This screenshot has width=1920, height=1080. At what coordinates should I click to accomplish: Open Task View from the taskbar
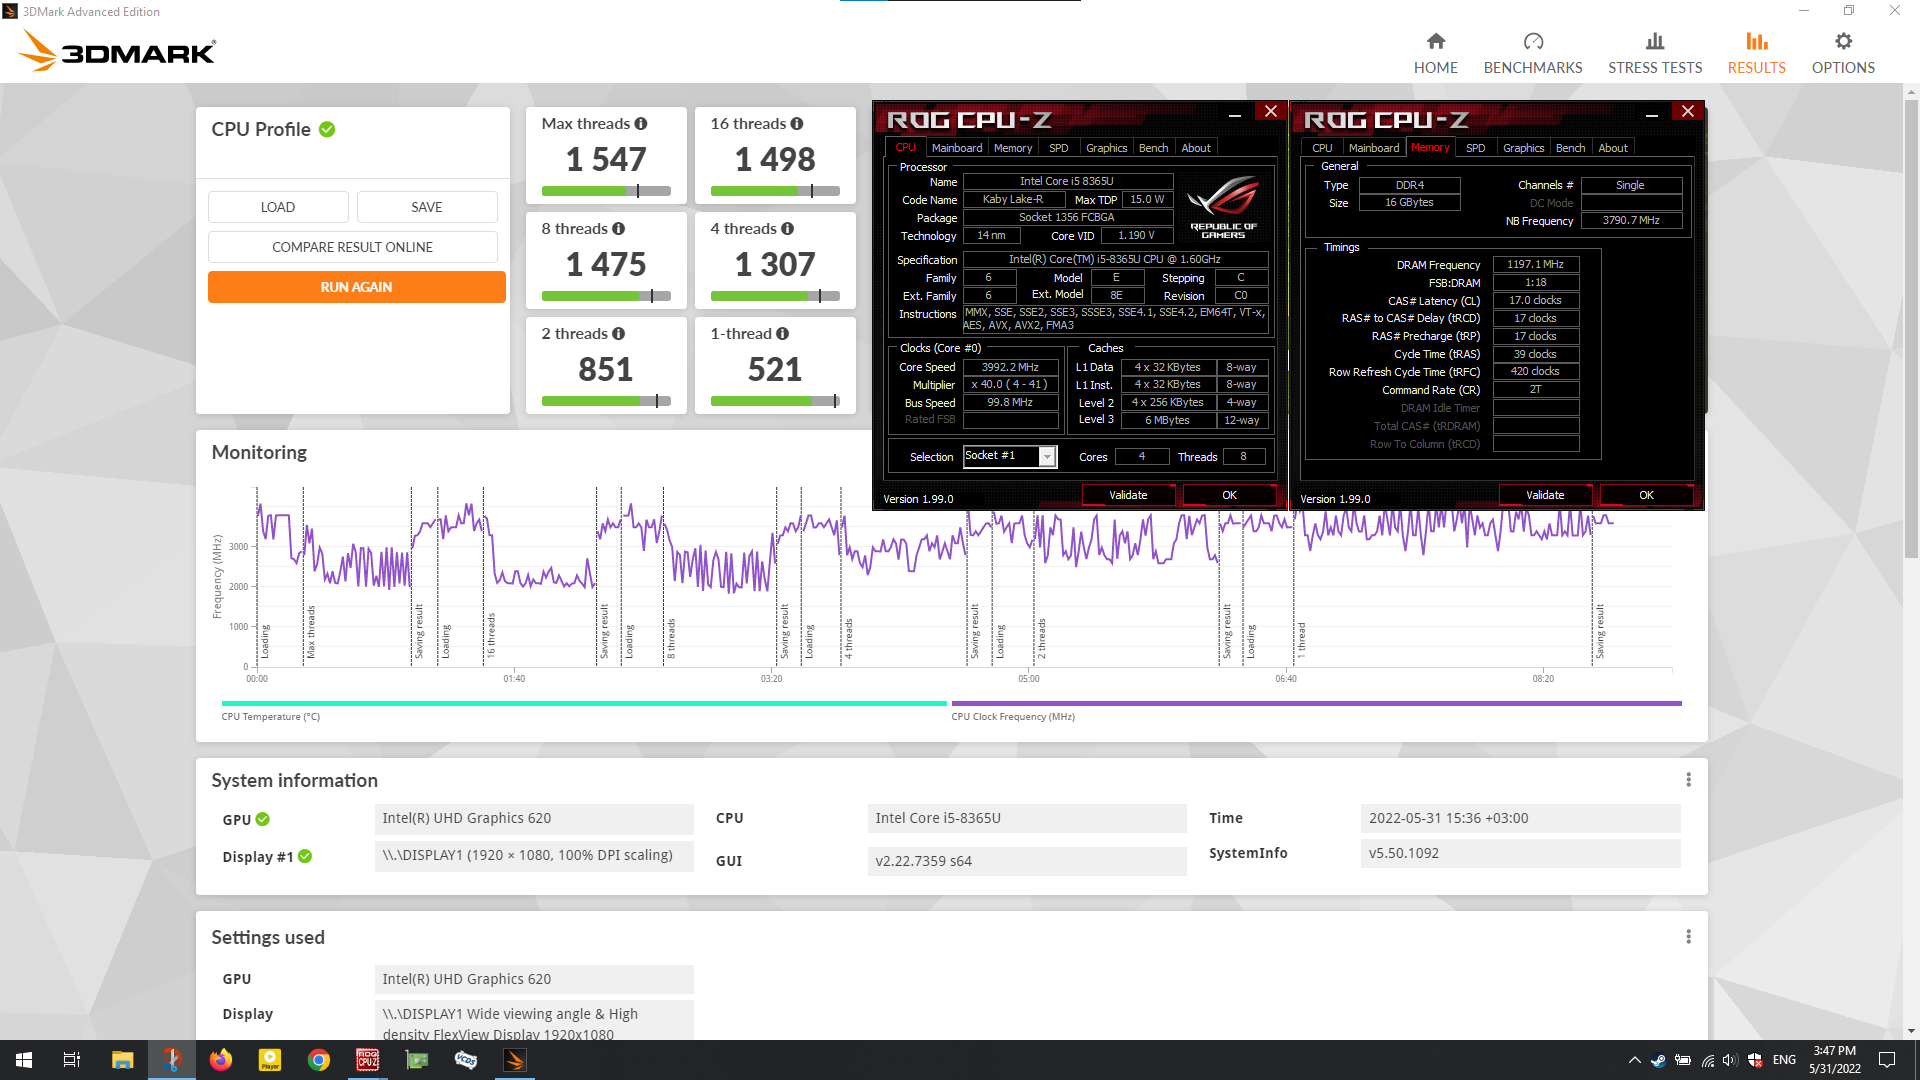click(72, 1060)
